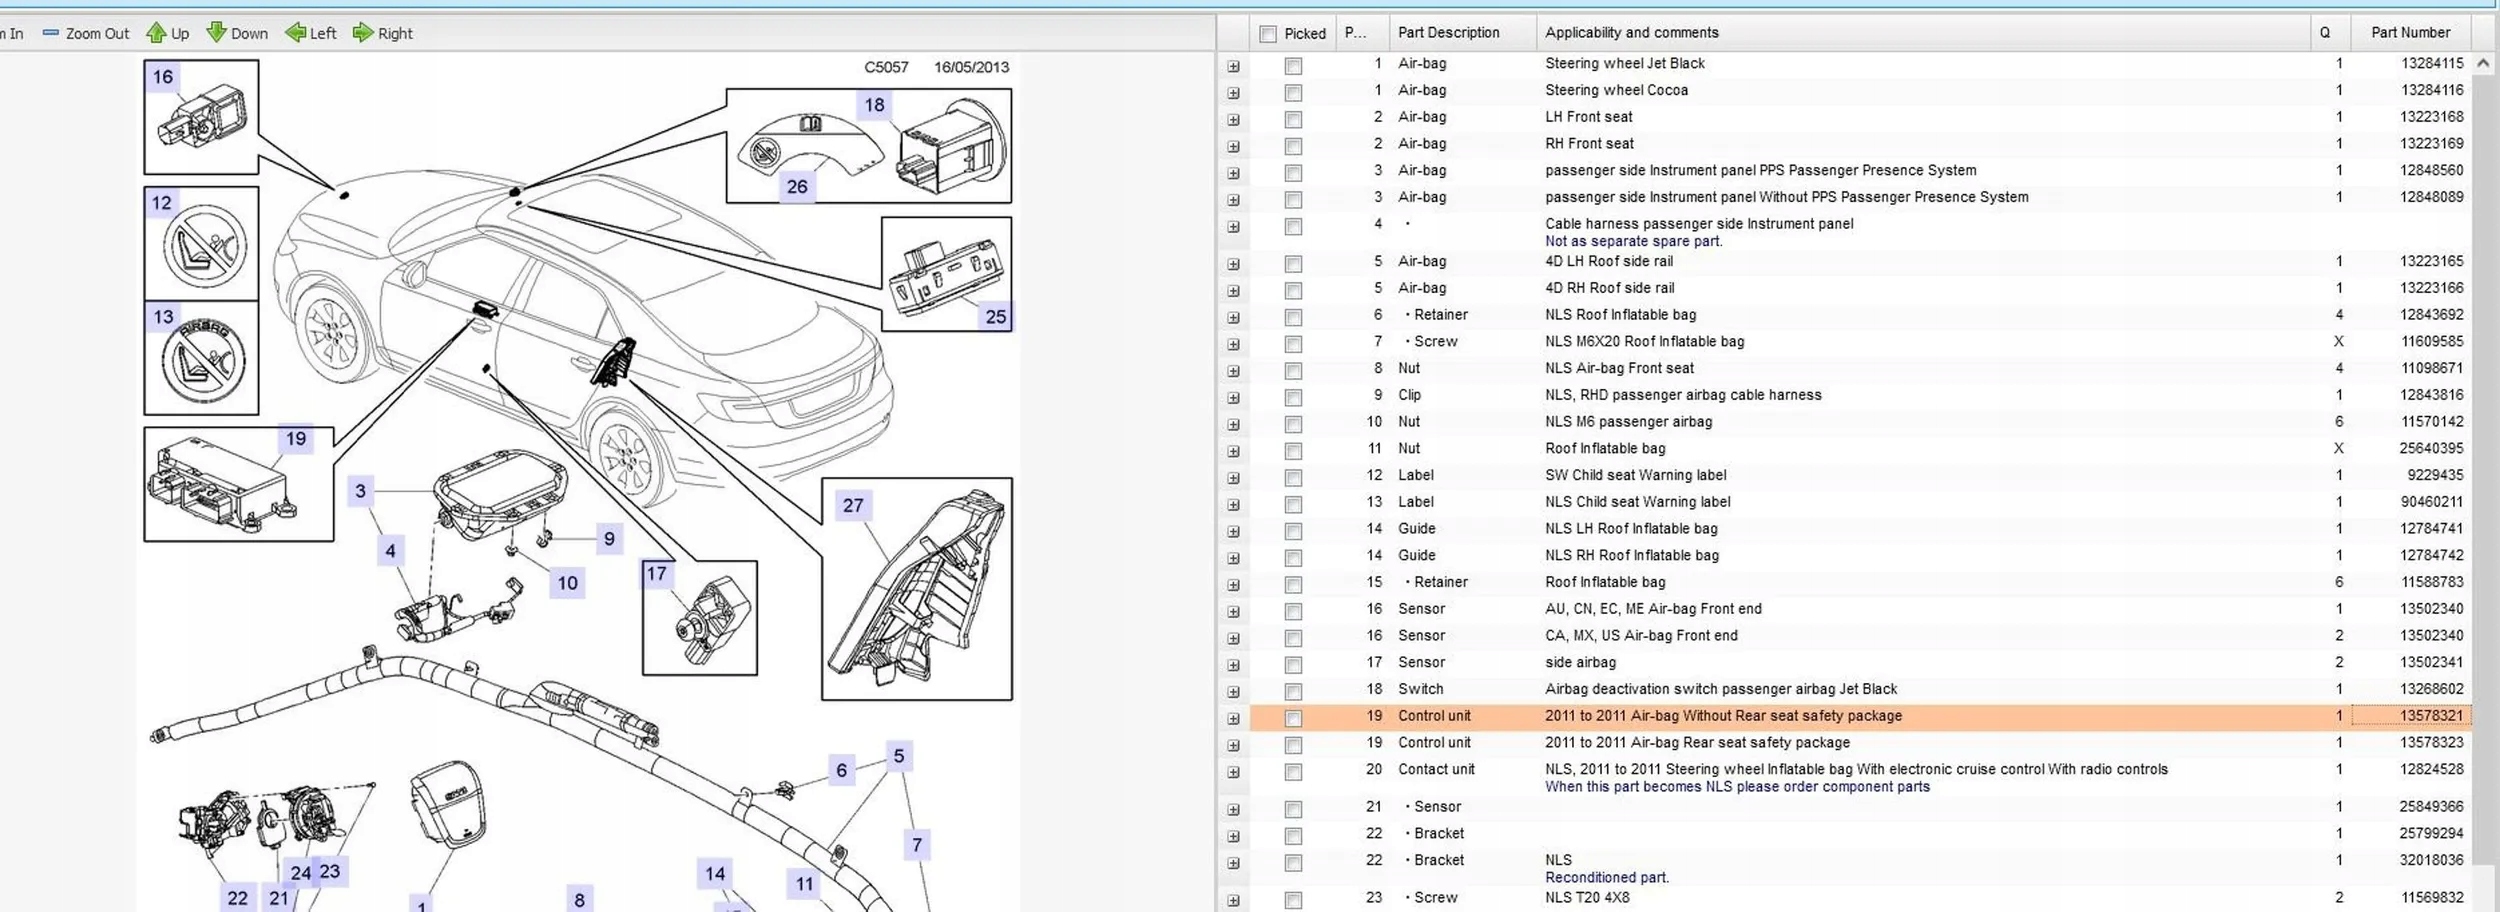Expand the SW Child seat Warning label row
The image size is (2500, 912).
[1233, 478]
